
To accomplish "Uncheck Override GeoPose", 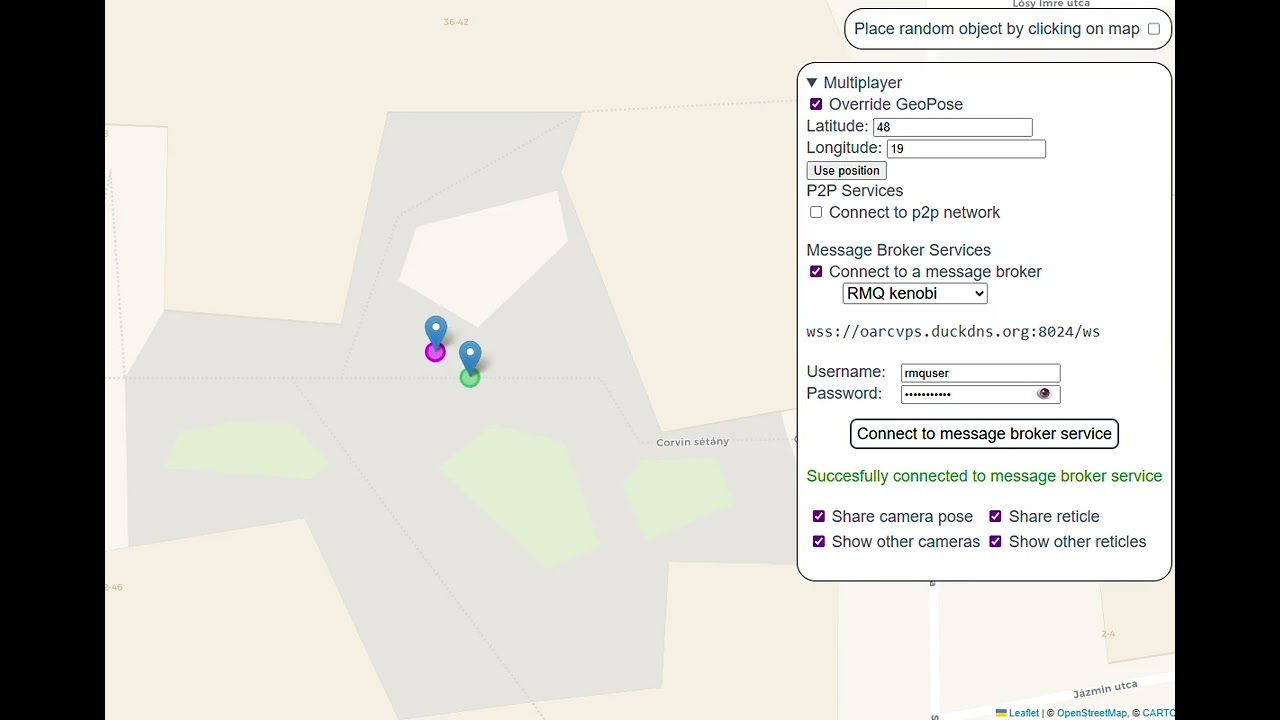I will click(x=816, y=104).
